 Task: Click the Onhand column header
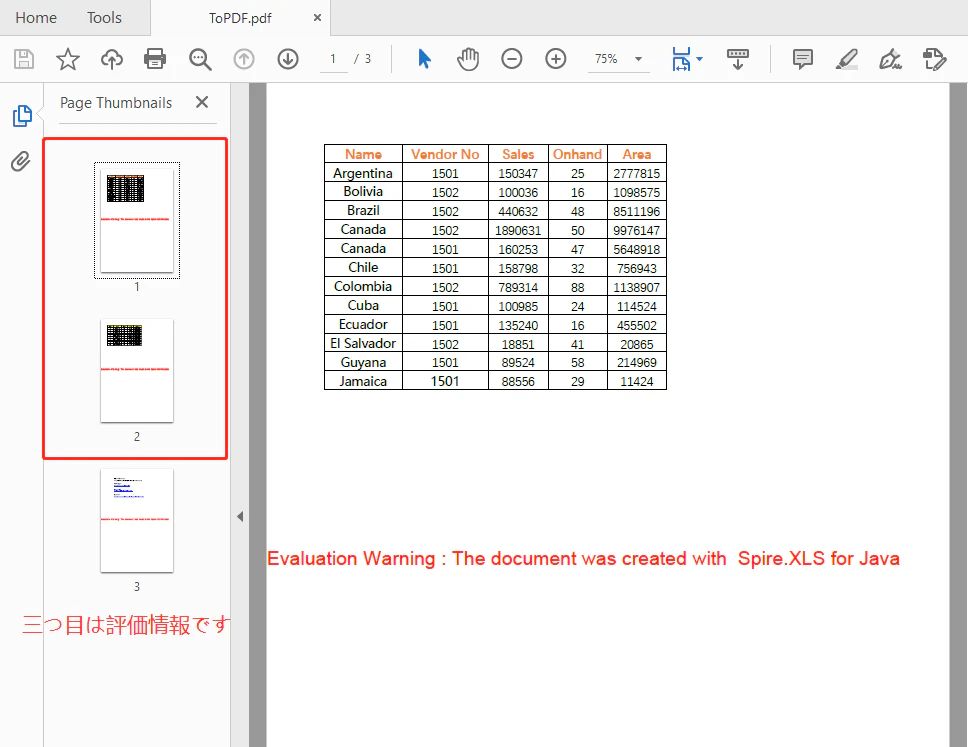[x=577, y=154]
